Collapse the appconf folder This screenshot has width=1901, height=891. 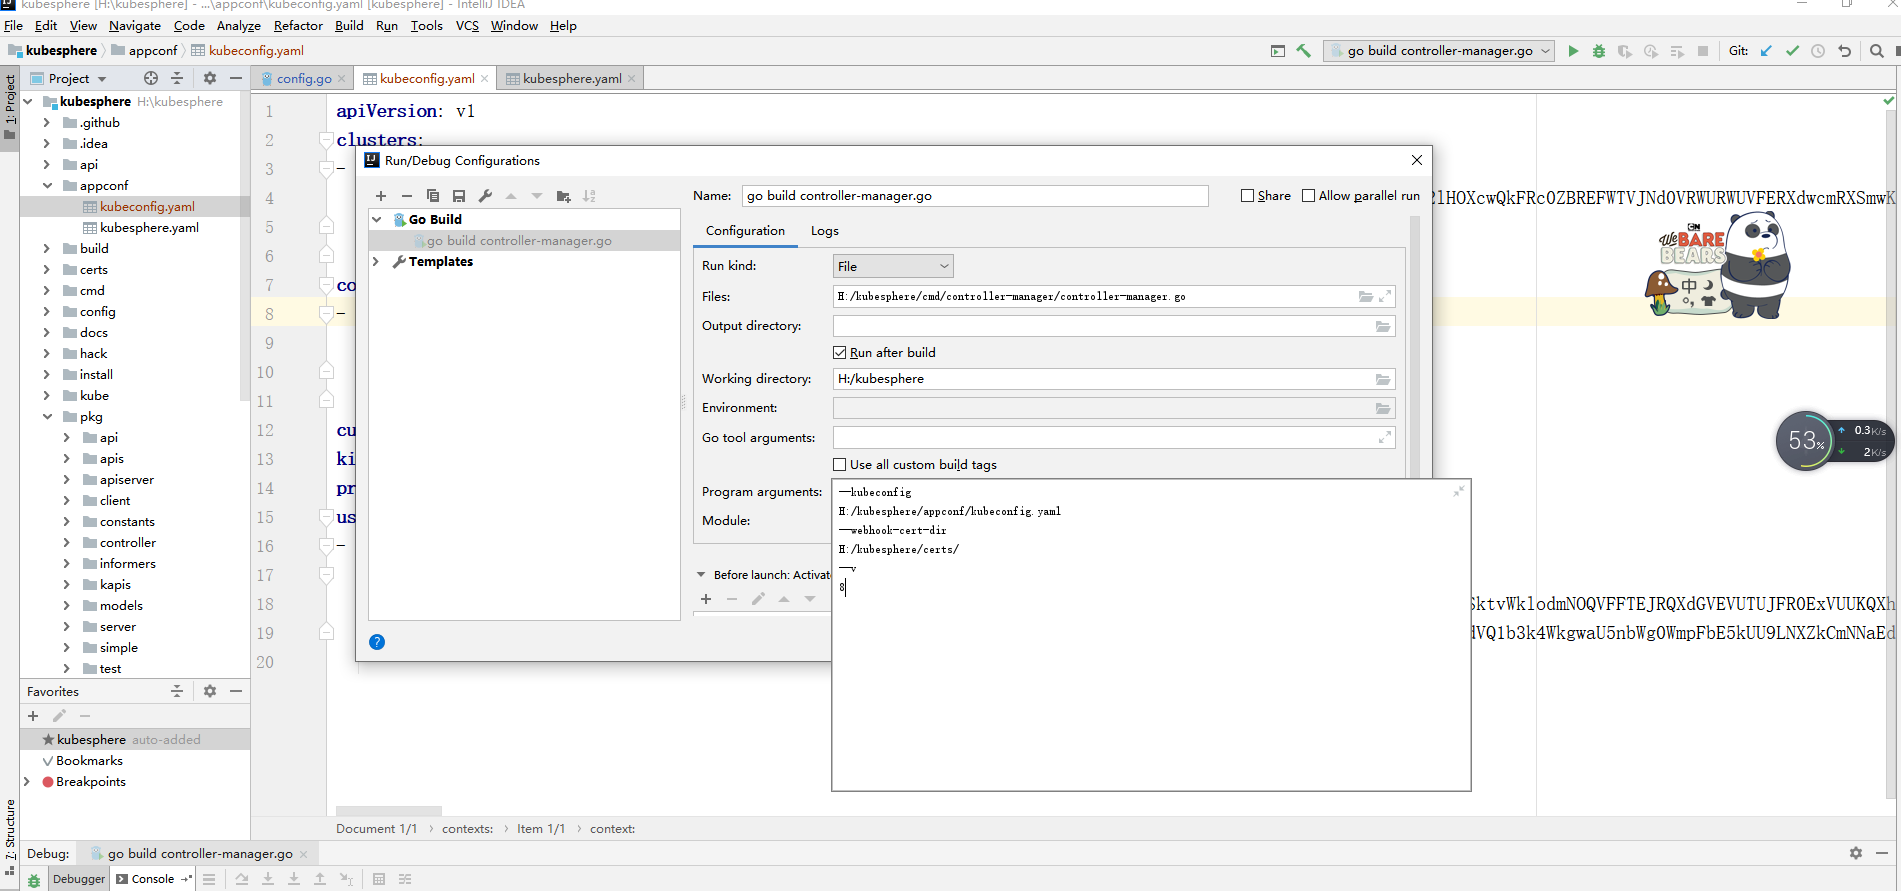(x=47, y=186)
